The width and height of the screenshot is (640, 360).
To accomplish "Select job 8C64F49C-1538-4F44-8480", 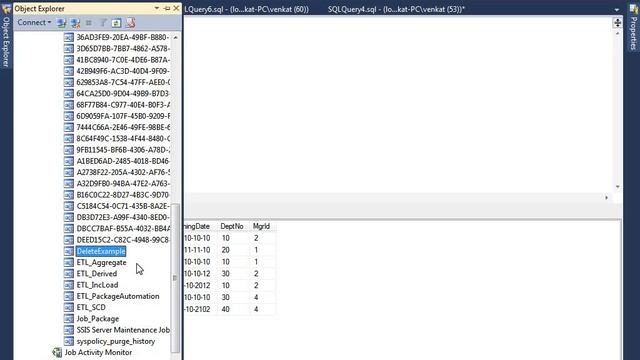I will pos(123,138).
